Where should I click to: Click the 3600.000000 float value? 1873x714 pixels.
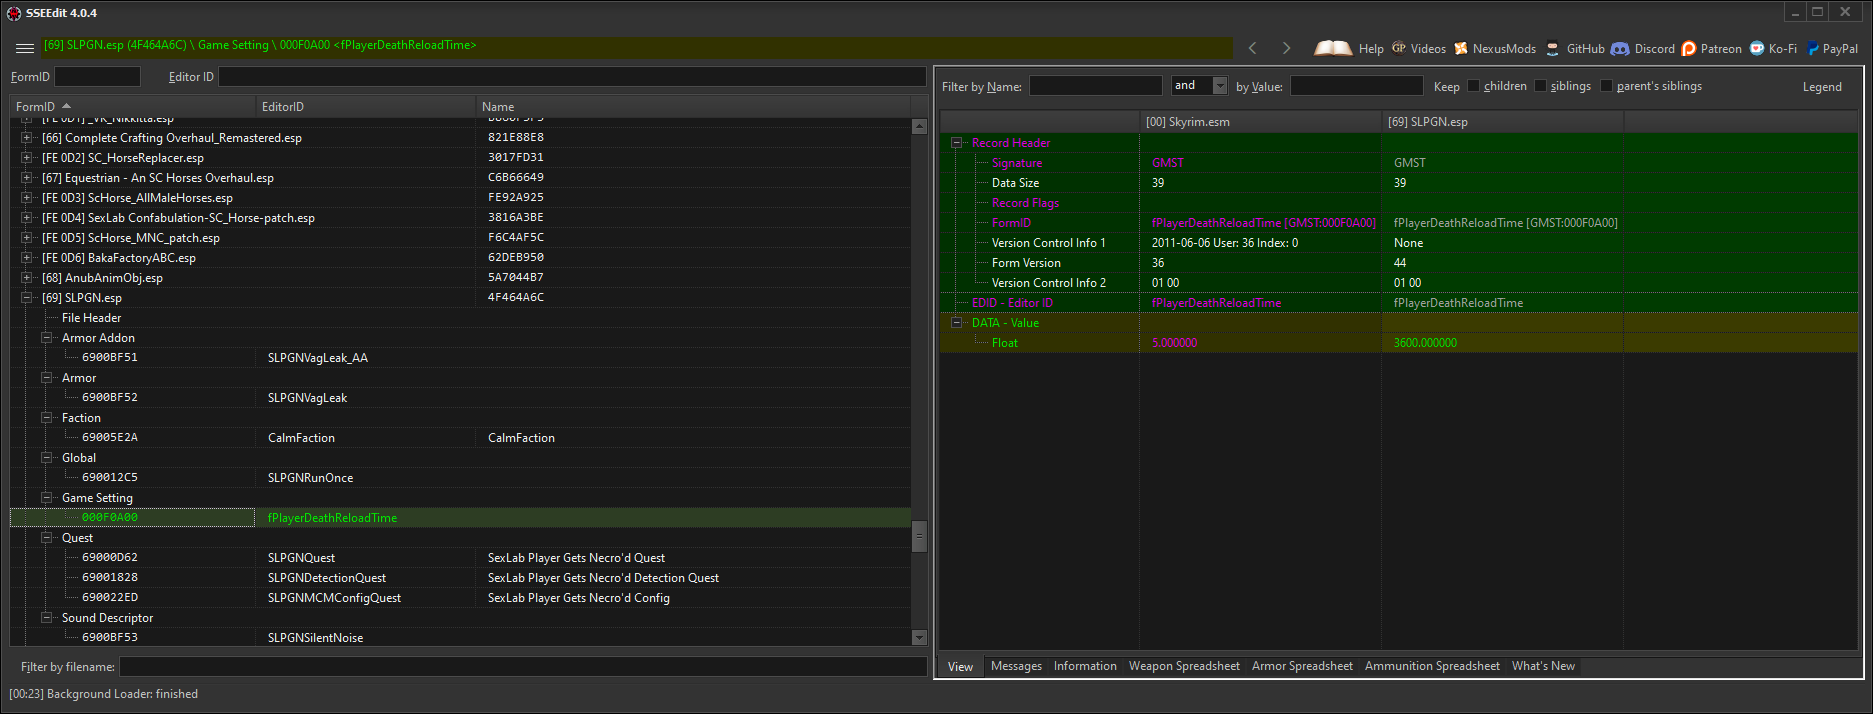click(1425, 343)
